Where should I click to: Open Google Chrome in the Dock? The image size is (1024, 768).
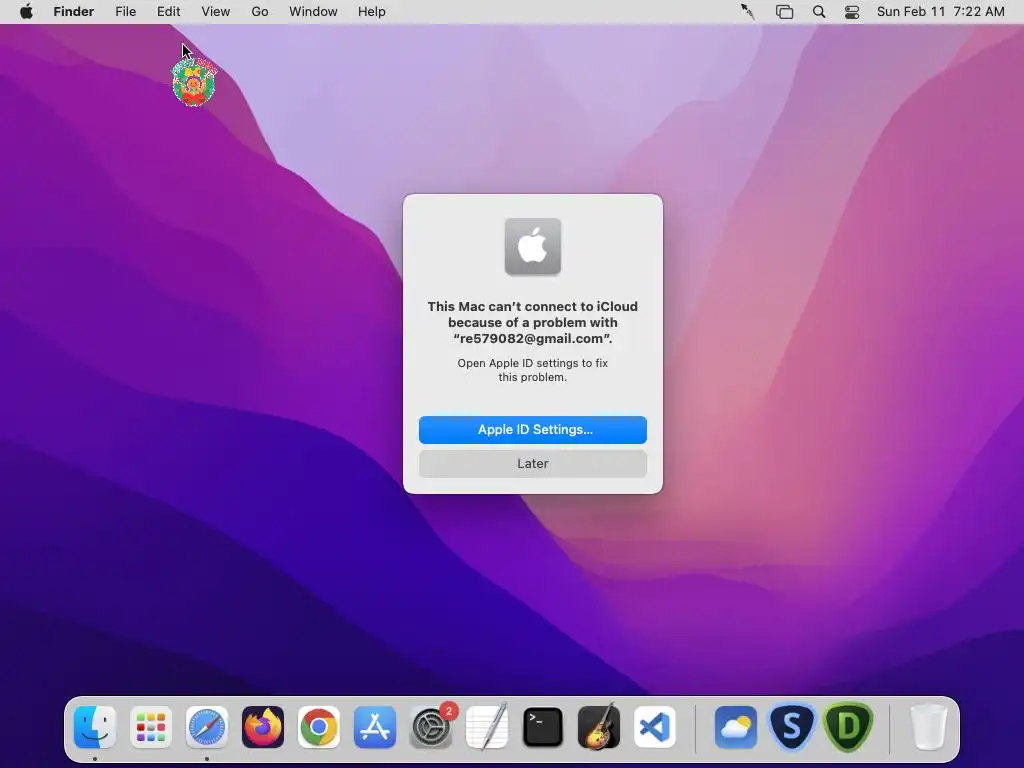[319, 727]
